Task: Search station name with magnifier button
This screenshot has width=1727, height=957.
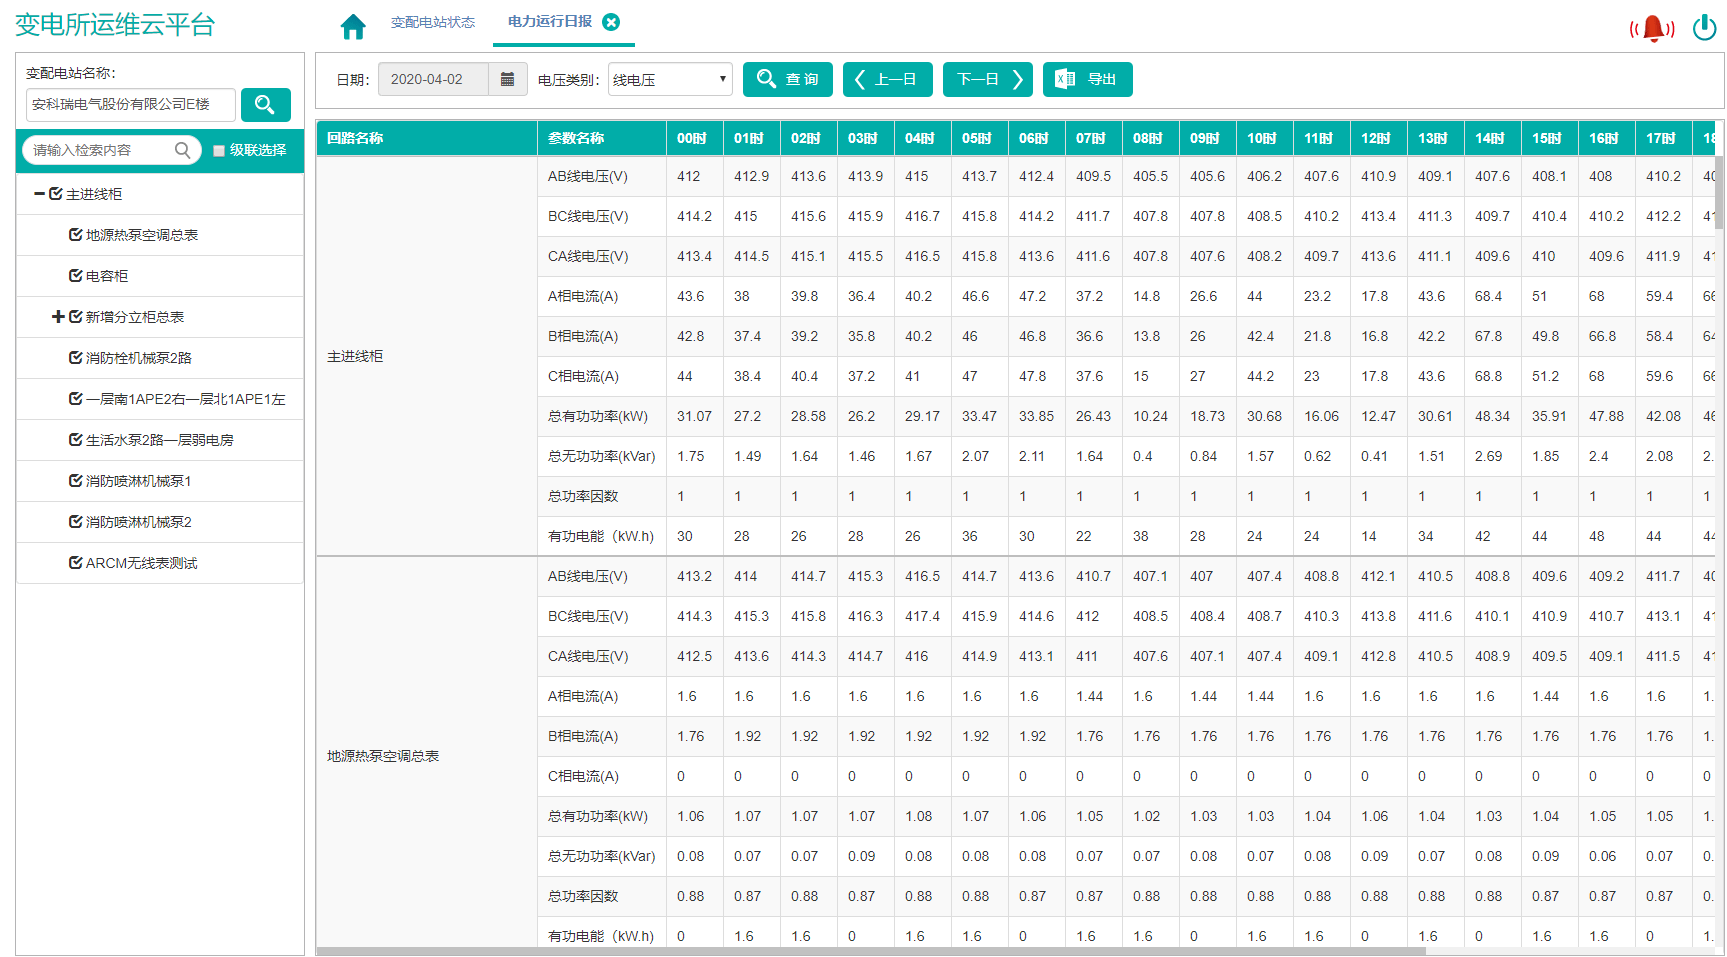Action: click(x=265, y=104)
